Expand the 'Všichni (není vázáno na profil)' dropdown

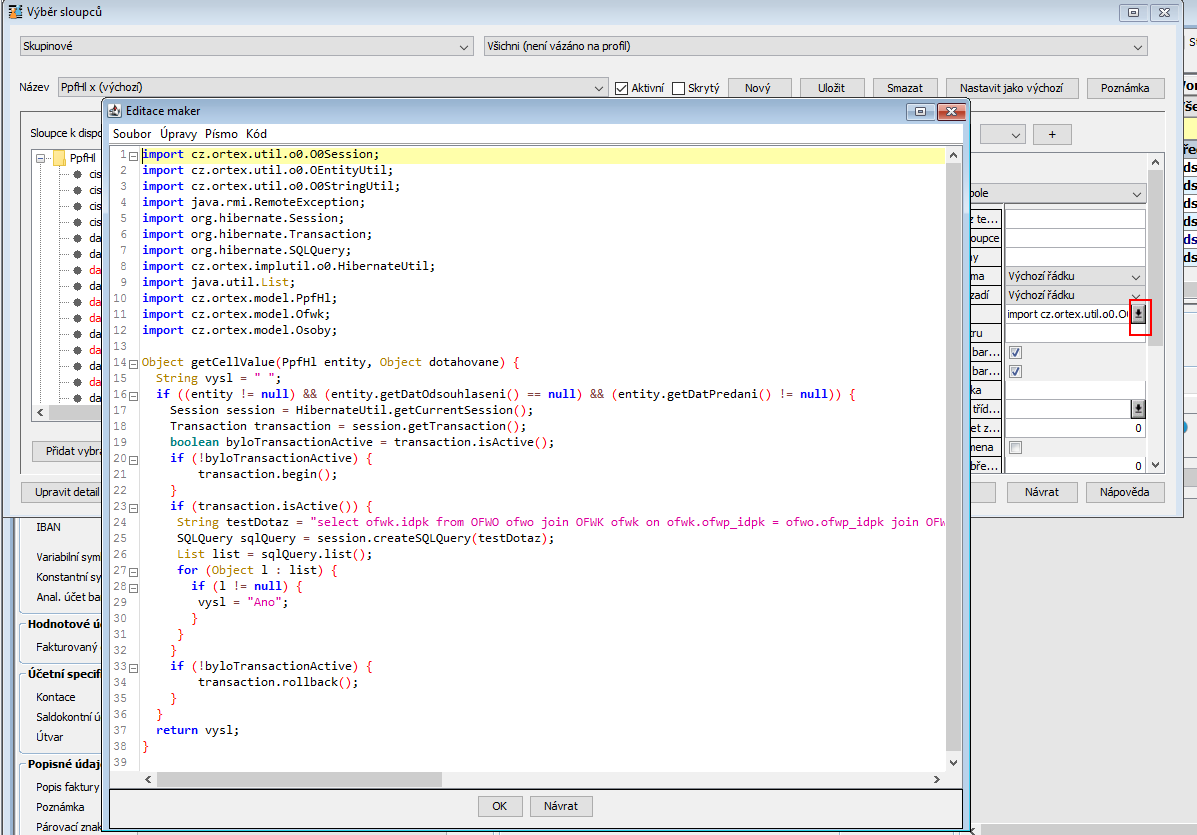[x=814, y=46]
